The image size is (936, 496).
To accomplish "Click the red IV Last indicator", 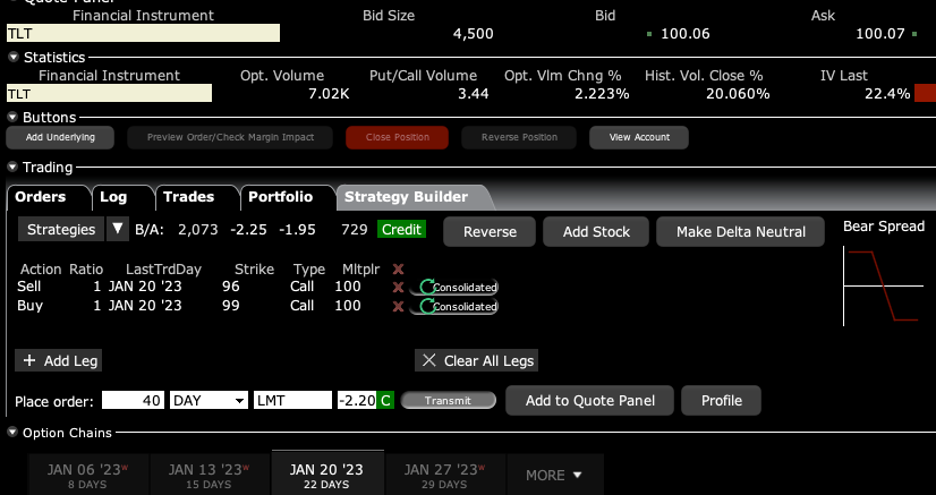I will (x=924, y=93).
